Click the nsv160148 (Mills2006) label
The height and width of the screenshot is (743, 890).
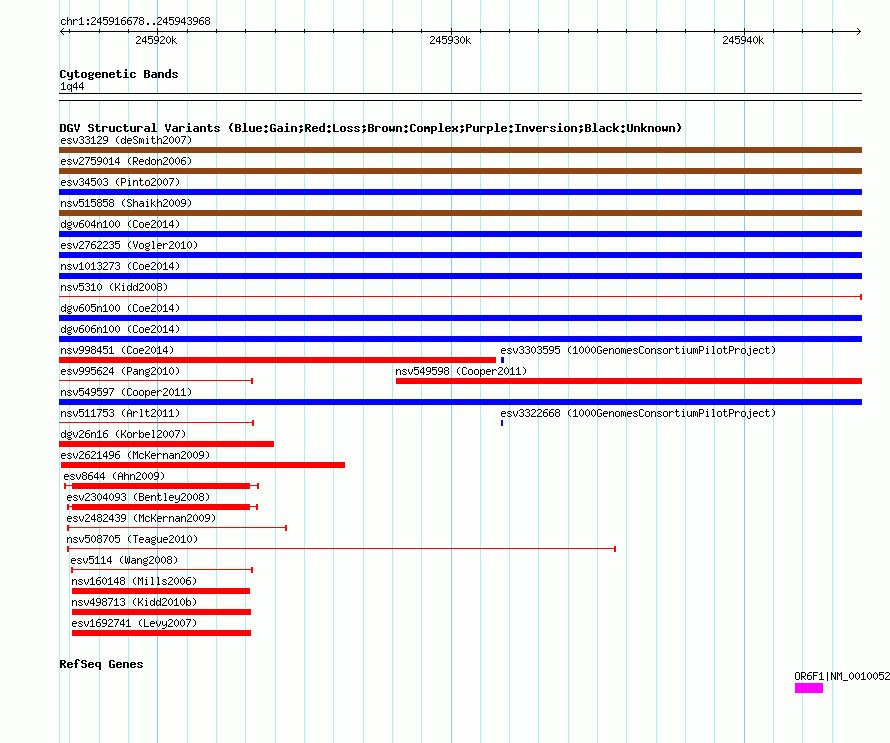click(x=134, y=581)
